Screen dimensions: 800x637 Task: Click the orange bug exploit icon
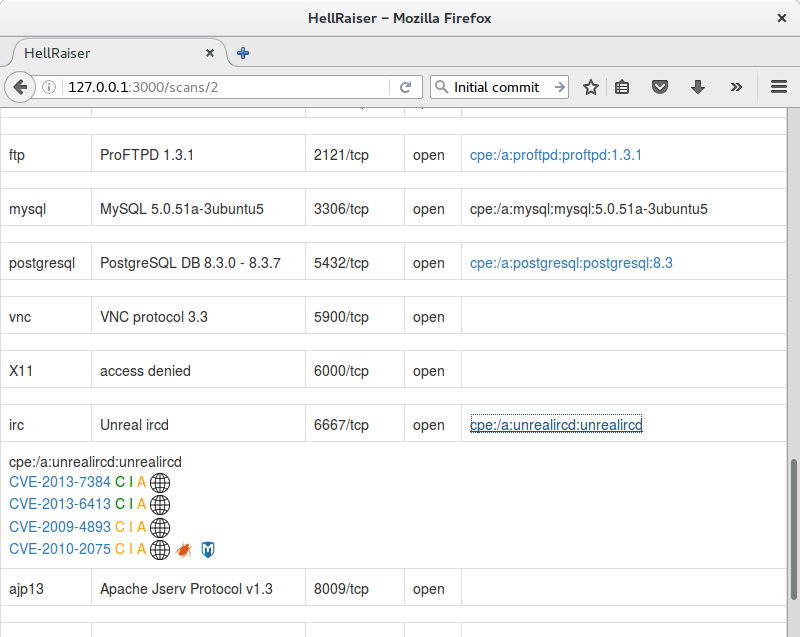click(185, 549)
